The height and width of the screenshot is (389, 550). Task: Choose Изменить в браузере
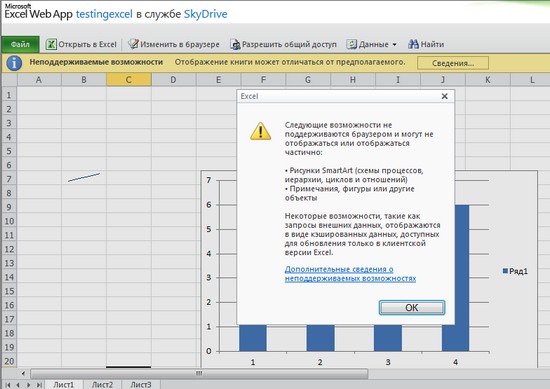pos(180,45)
